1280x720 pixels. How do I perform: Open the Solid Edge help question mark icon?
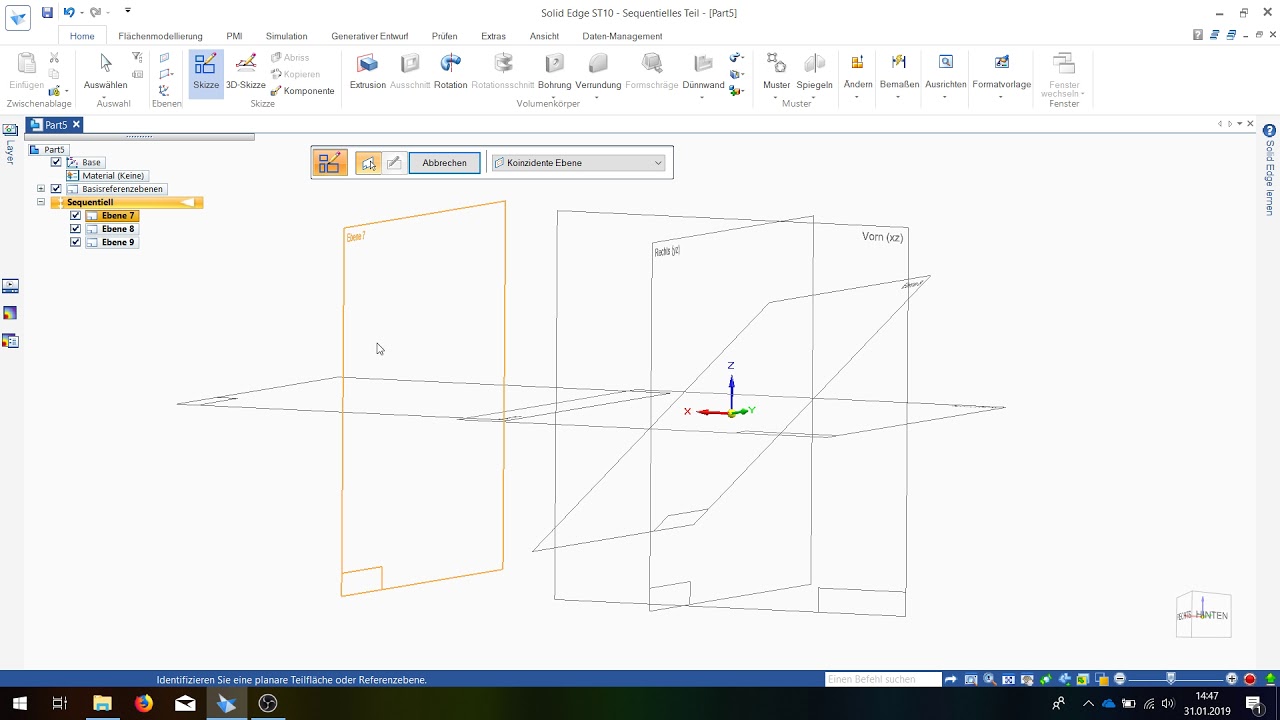click(1270, 131)
